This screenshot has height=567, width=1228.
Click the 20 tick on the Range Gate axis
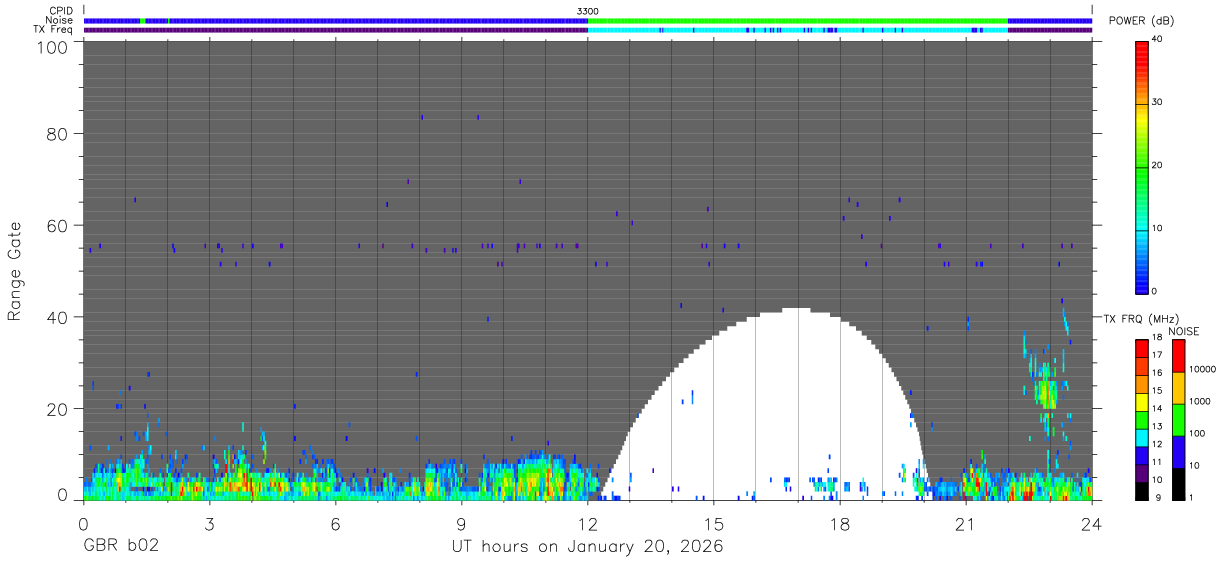click(x=56, y=410)
